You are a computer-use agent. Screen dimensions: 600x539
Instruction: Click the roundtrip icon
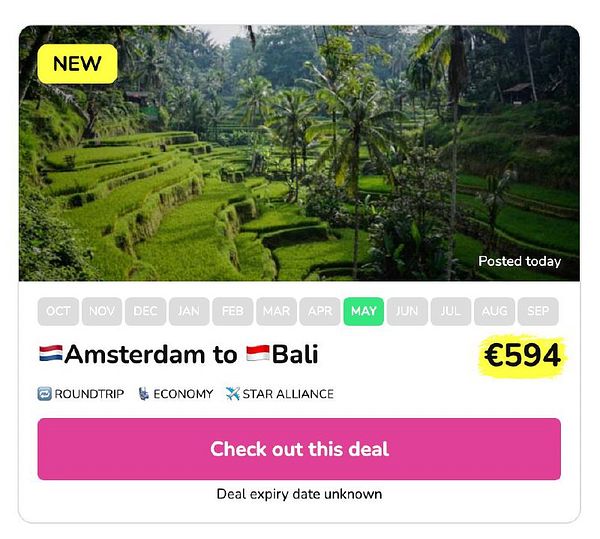point(44,394)
